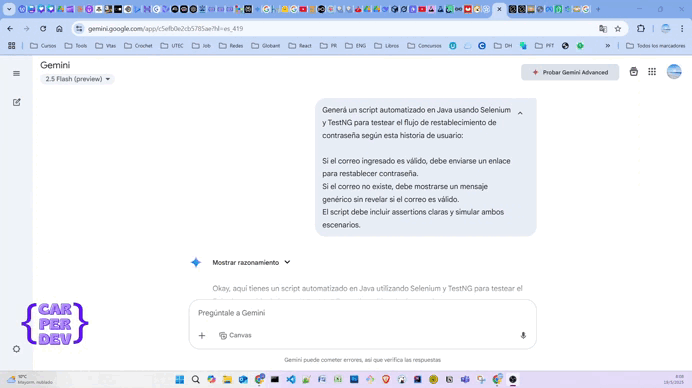Focus the Pregúntale a Gemini input field
Screen dimensions: 692x388
(x=362, y=313)
